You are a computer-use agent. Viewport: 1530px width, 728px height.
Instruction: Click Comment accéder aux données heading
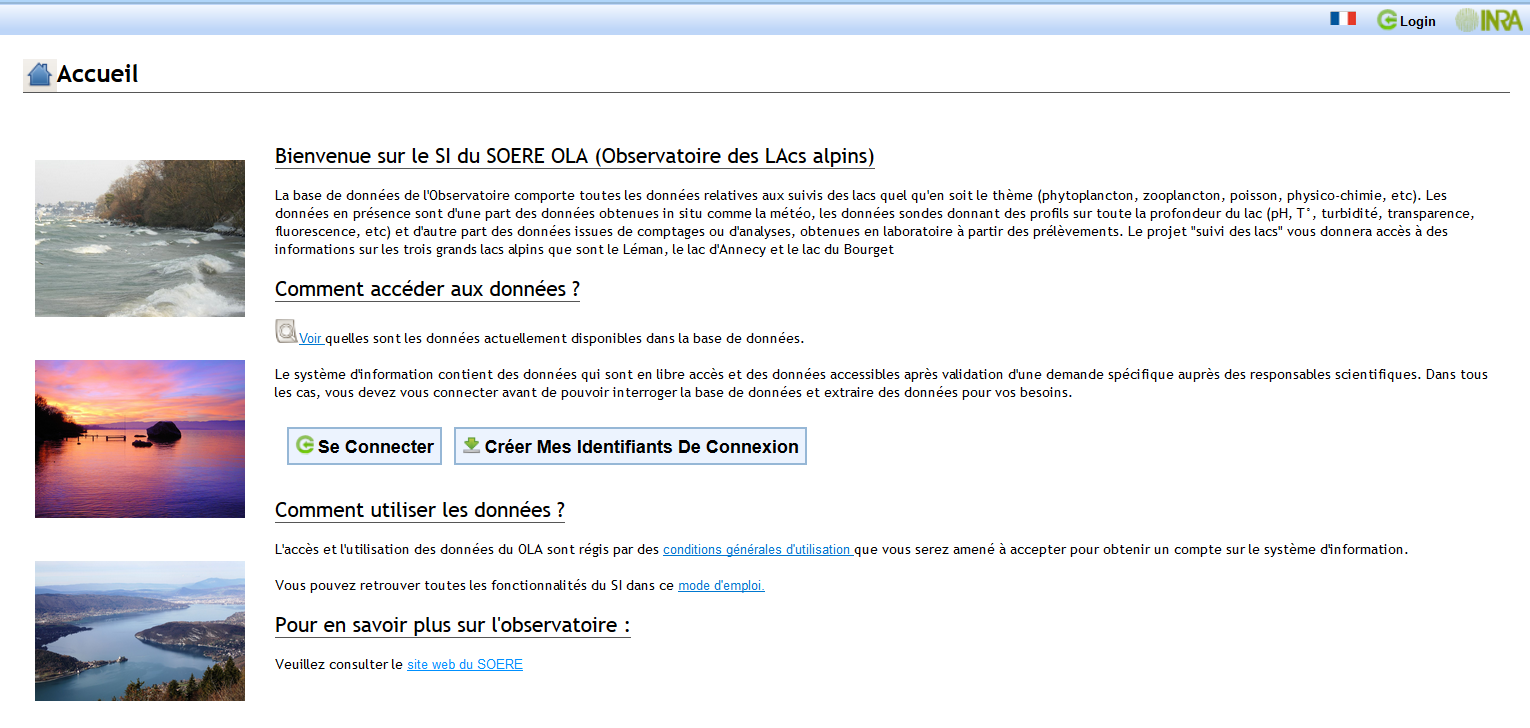[427, 290]
